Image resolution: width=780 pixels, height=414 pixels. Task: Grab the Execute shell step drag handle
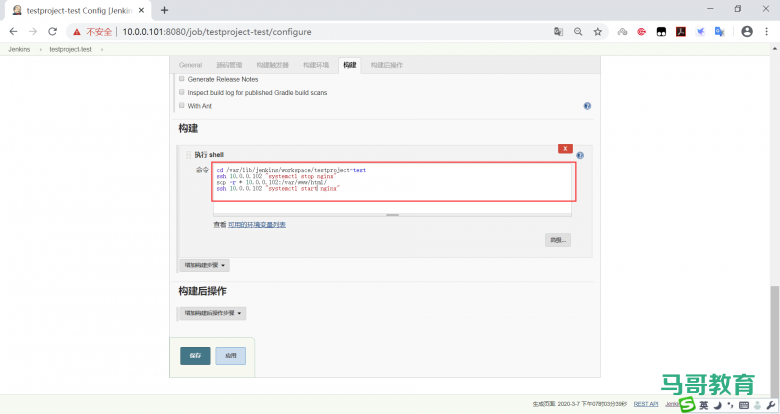[188, 155]
